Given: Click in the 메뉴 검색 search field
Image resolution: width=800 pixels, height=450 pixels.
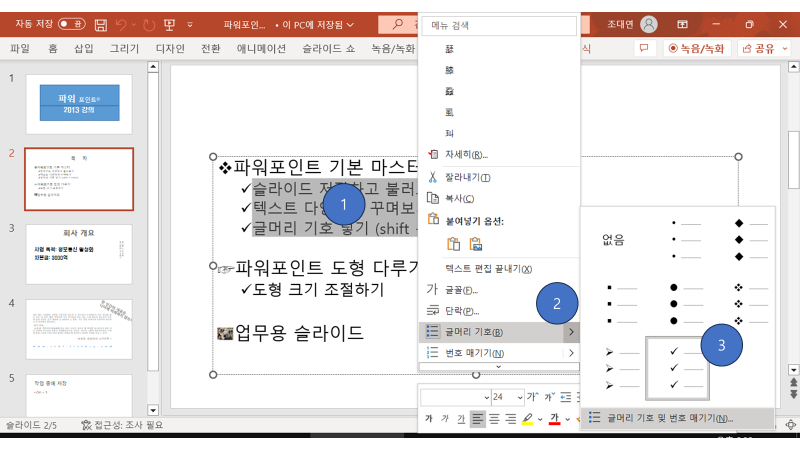Looking at the screenshot, I should (x=499, y=26).
